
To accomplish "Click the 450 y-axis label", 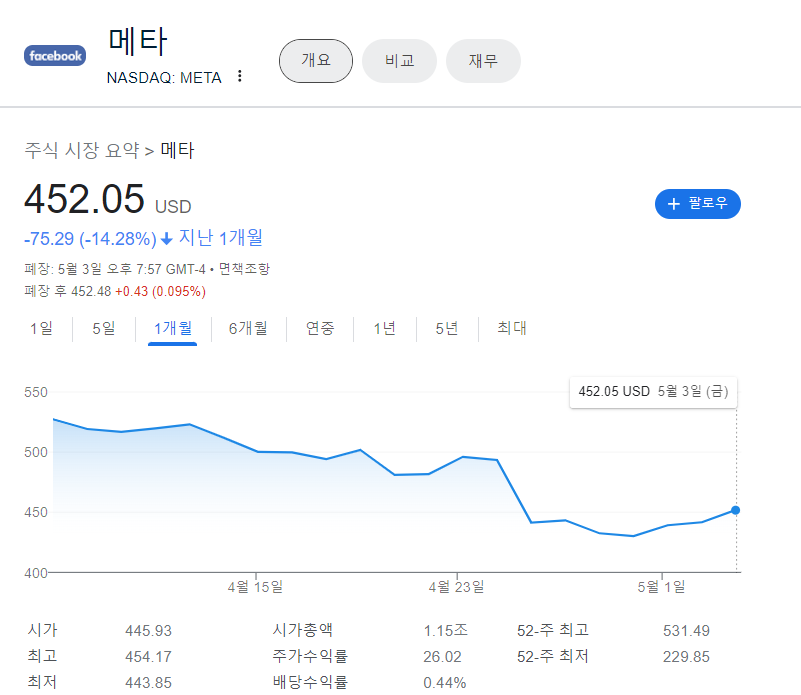I will coord(36,513).
